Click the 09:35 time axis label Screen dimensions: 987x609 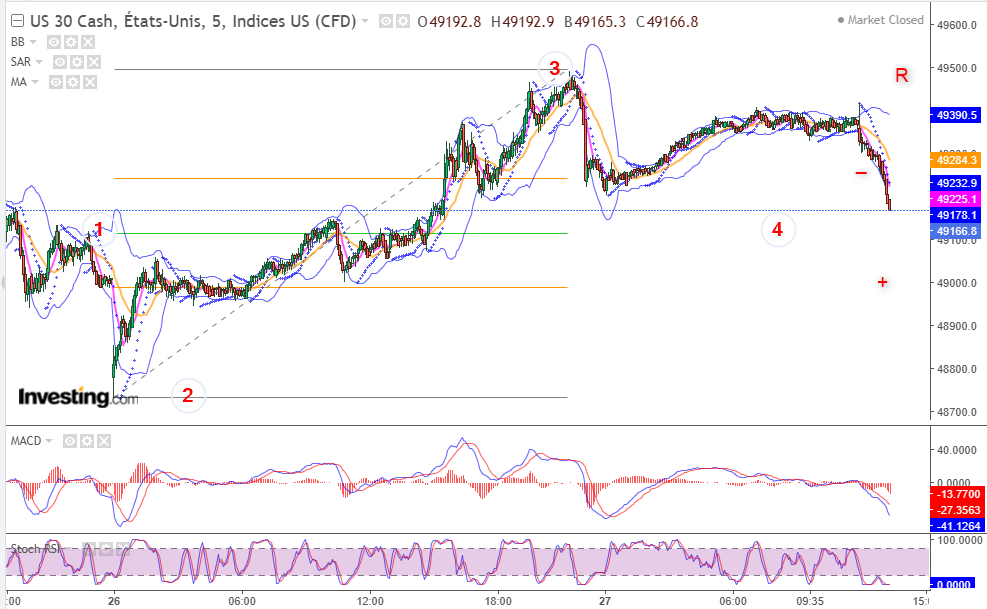pyautogui.click(x=810, y=601)
